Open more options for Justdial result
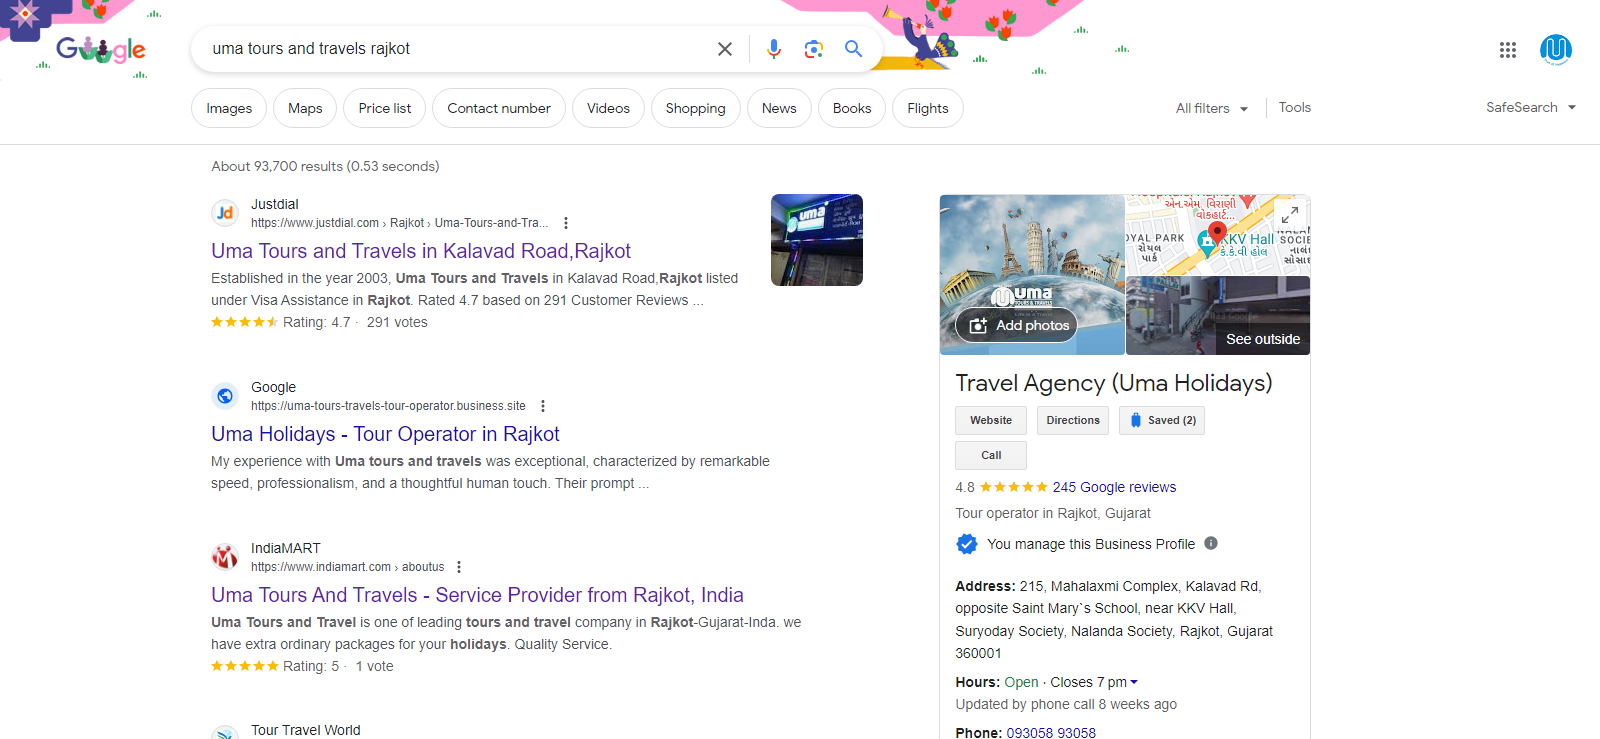1600x739 pixels. 566,223
